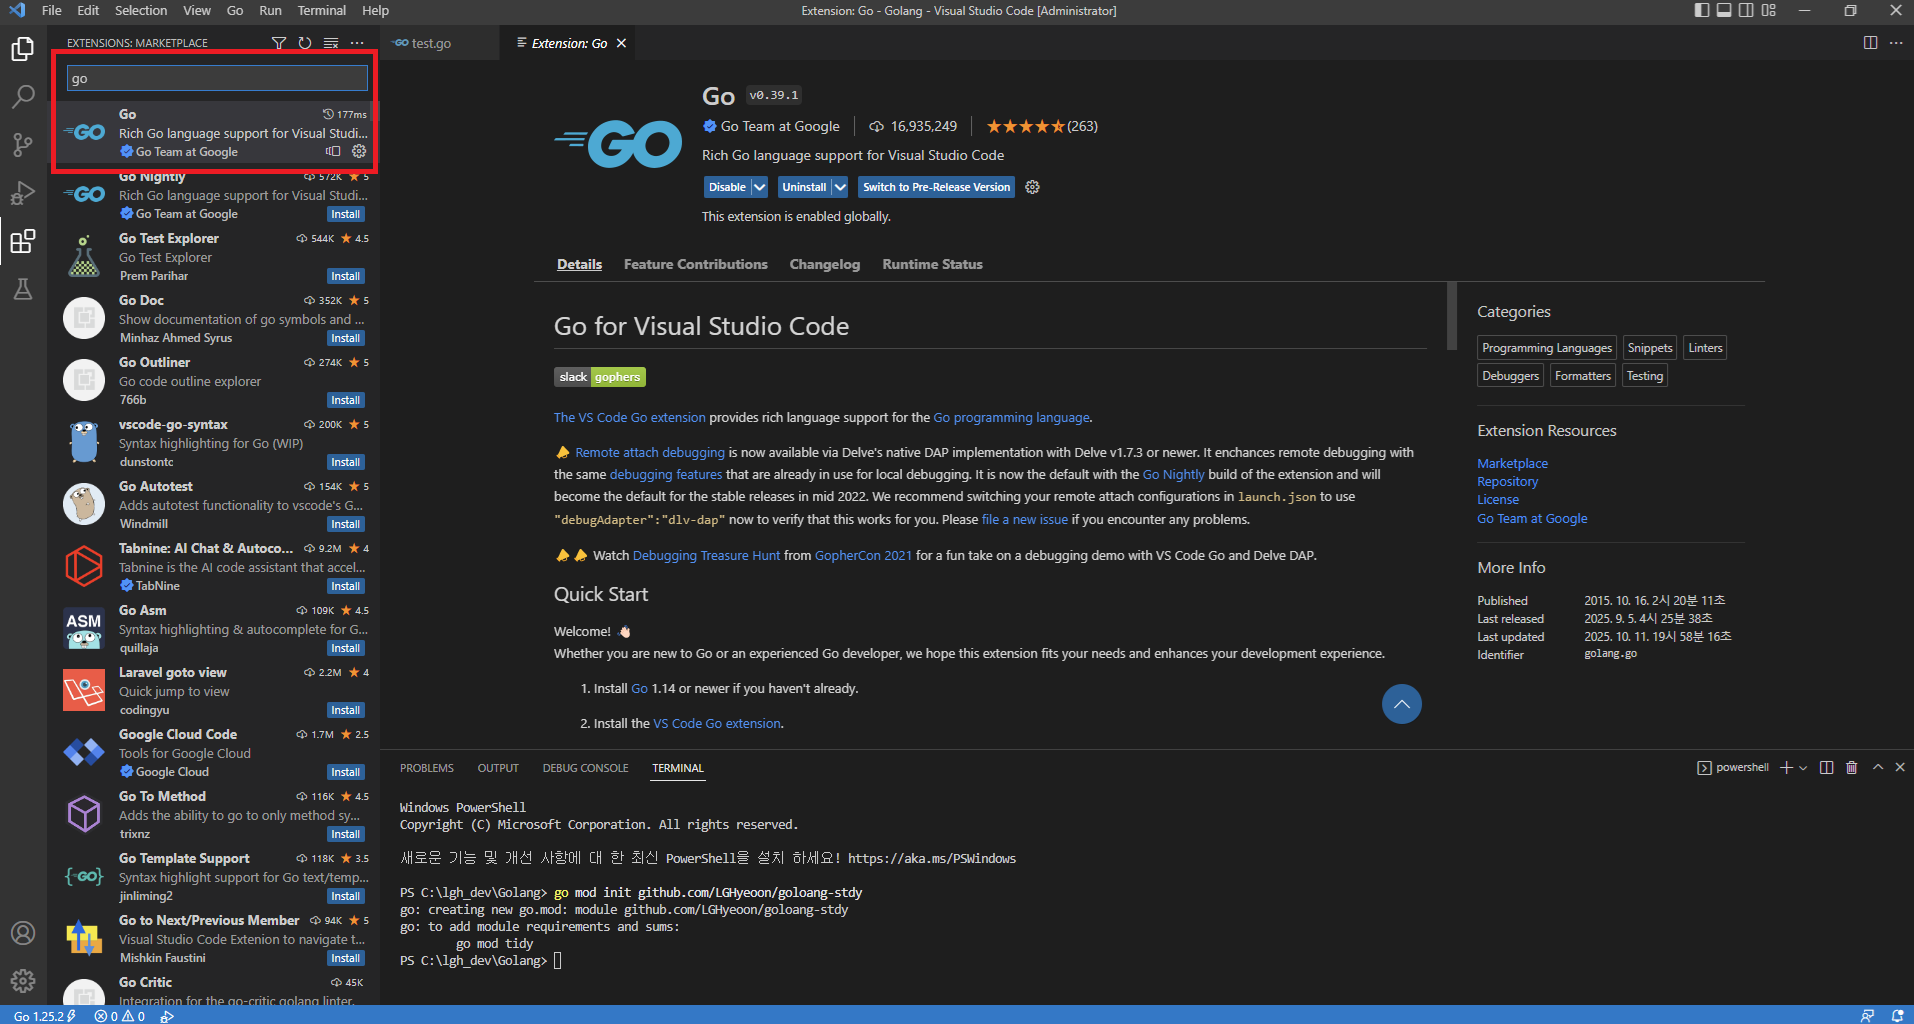Split the editor right

coord(1870,43)
